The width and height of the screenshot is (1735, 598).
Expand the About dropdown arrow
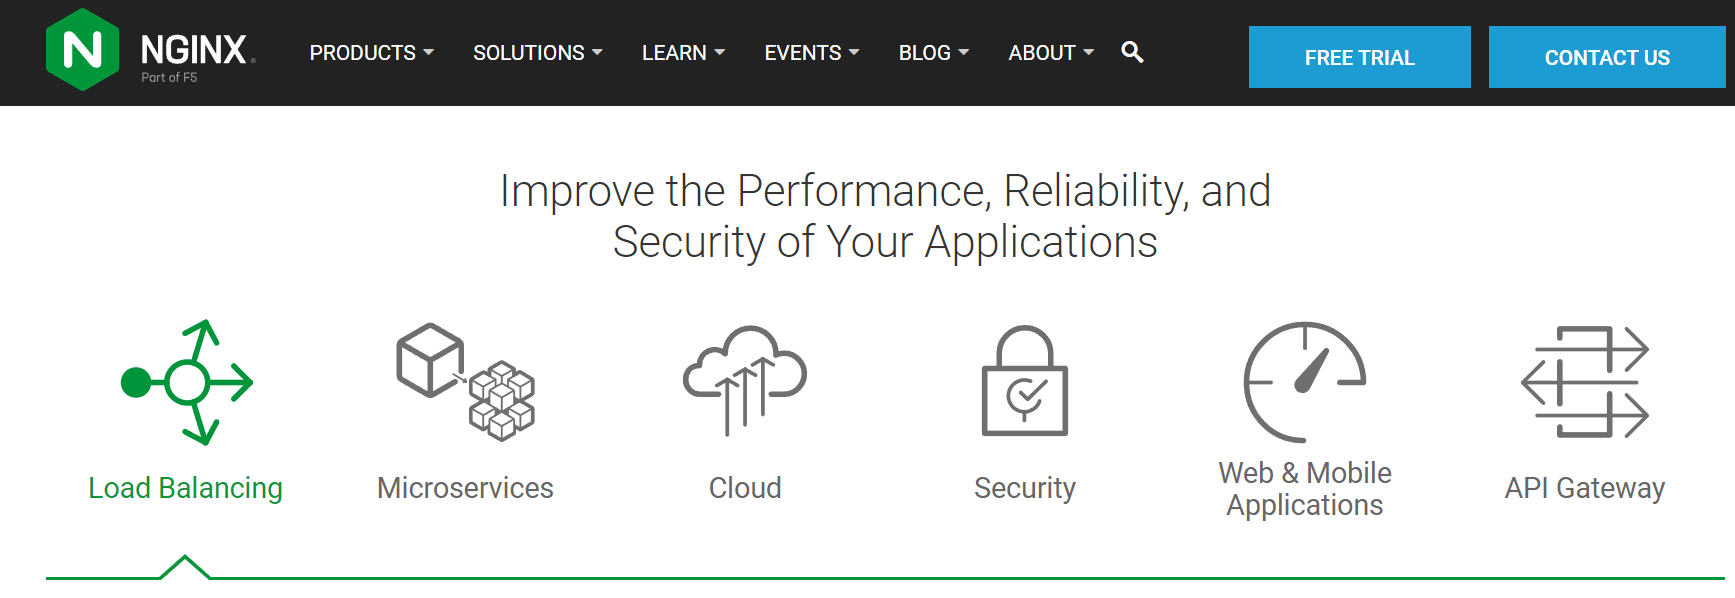coord(1088,52)
